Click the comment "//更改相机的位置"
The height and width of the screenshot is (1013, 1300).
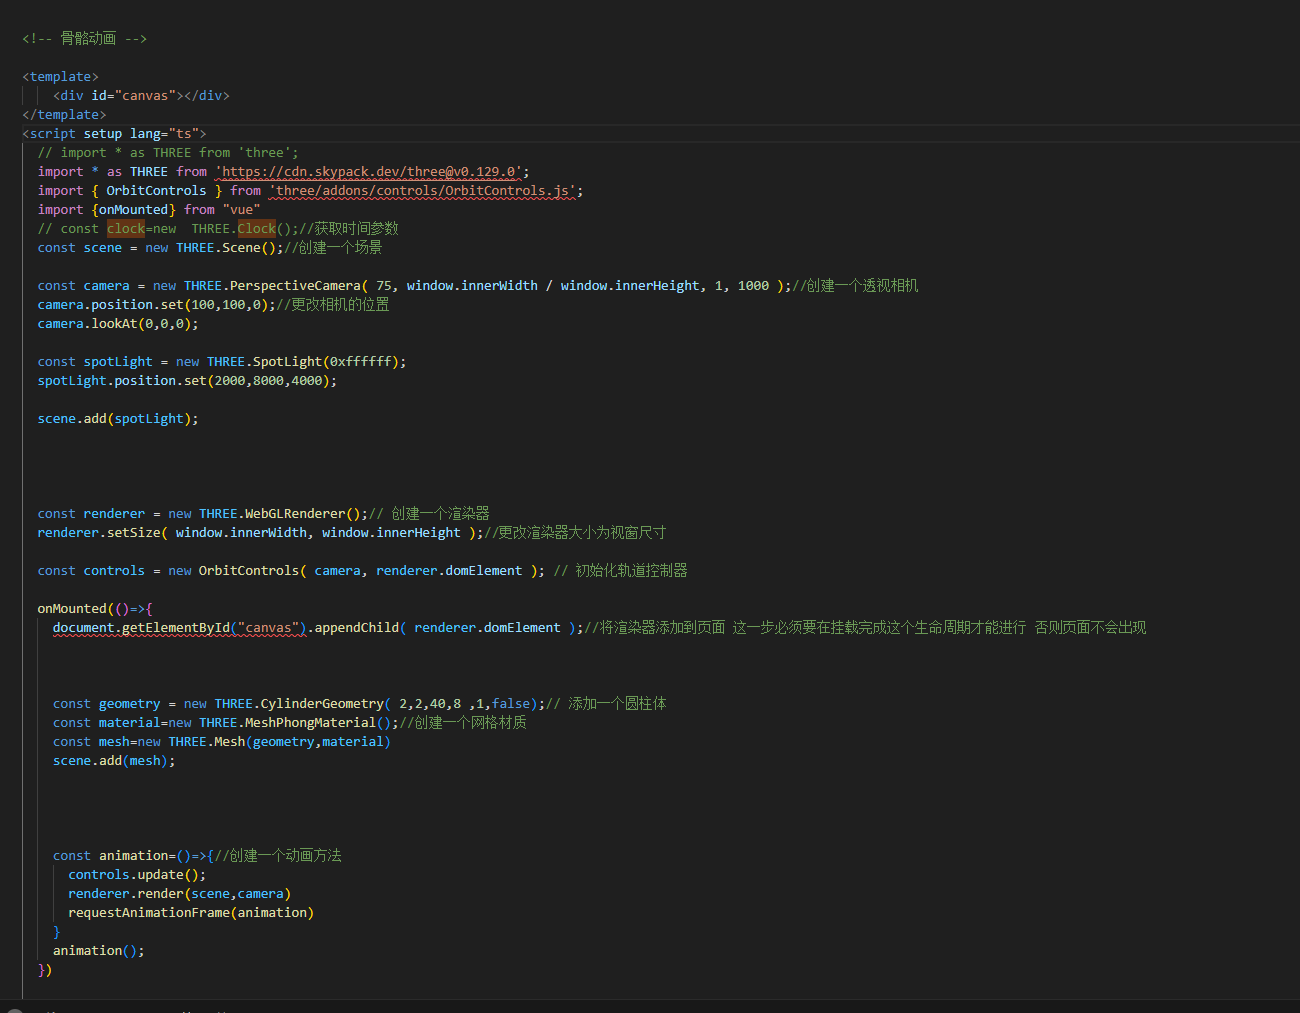[333, 305]
